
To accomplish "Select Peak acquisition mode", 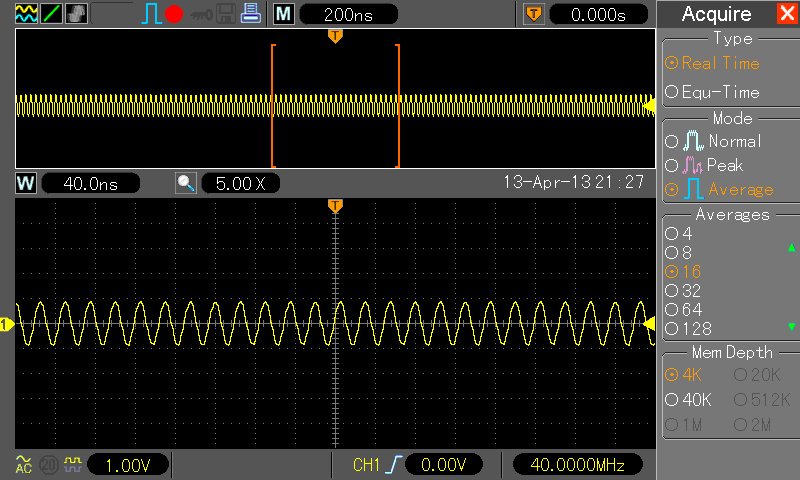I will coord(704,165).
